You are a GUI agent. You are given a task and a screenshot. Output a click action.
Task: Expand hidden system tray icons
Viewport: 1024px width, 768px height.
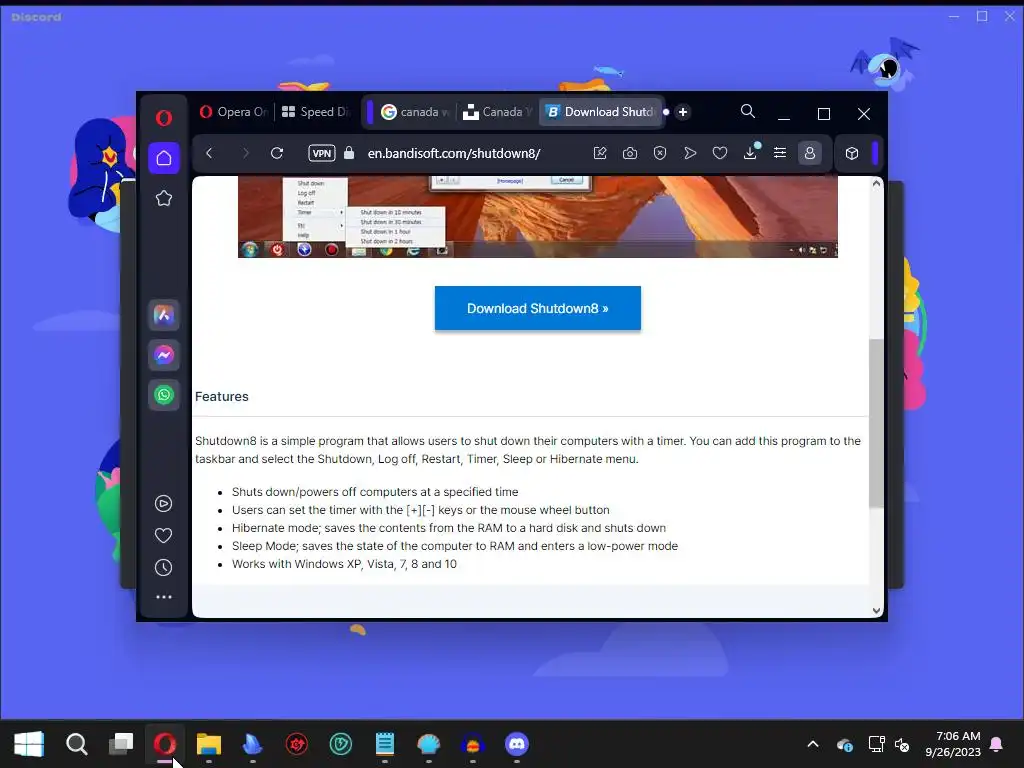(x=813, y=744)
